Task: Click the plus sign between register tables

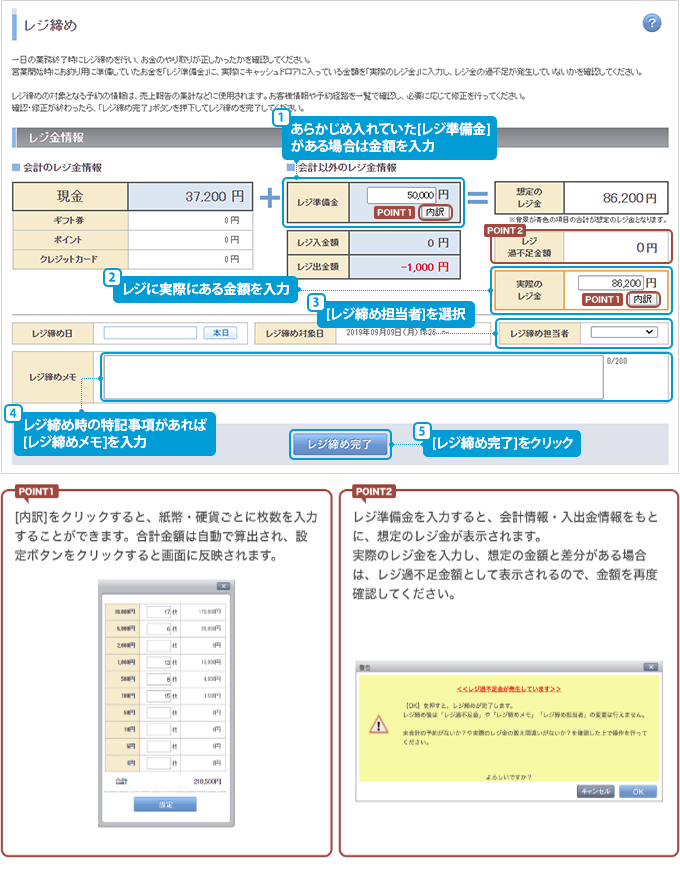Action: click(269, 197)
